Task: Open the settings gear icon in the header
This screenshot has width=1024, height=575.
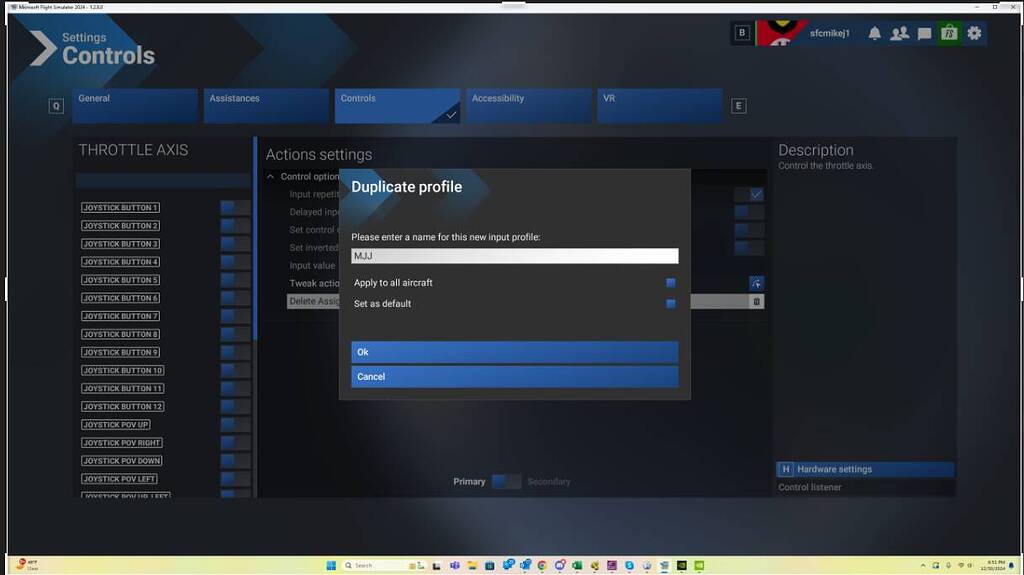Action: point(974,33)
